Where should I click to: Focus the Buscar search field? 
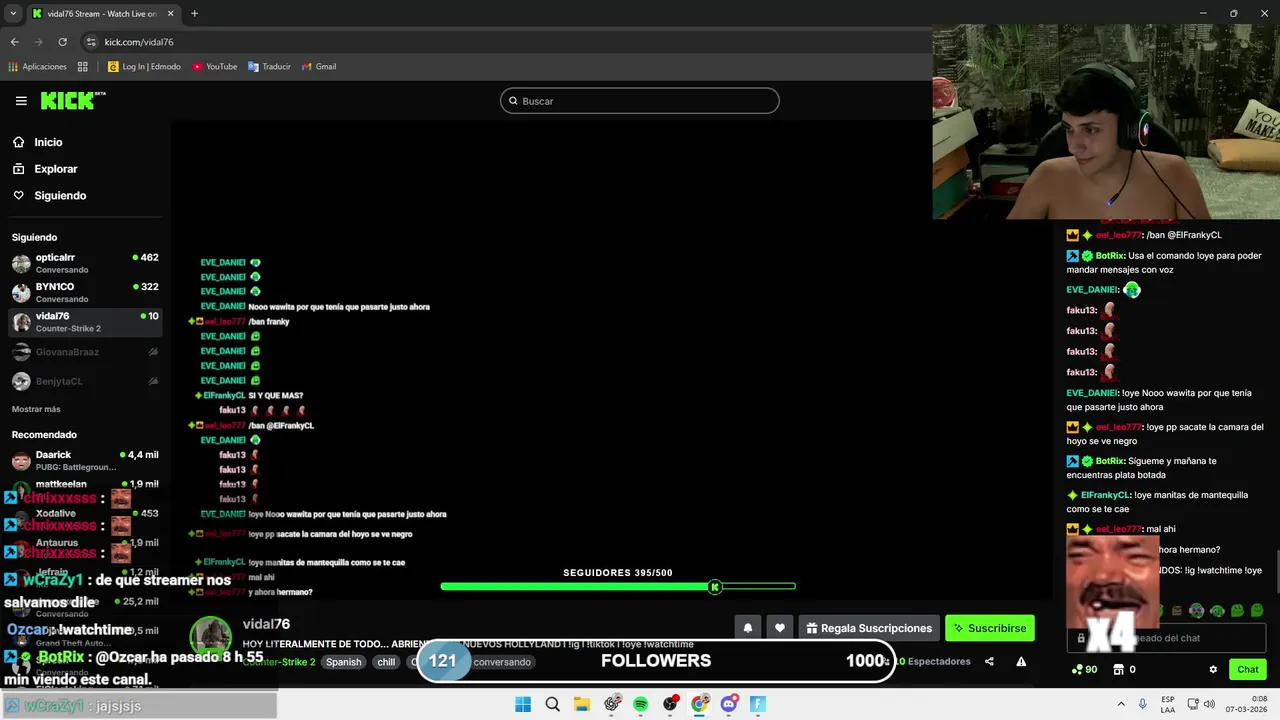click(x=640, y=101)
